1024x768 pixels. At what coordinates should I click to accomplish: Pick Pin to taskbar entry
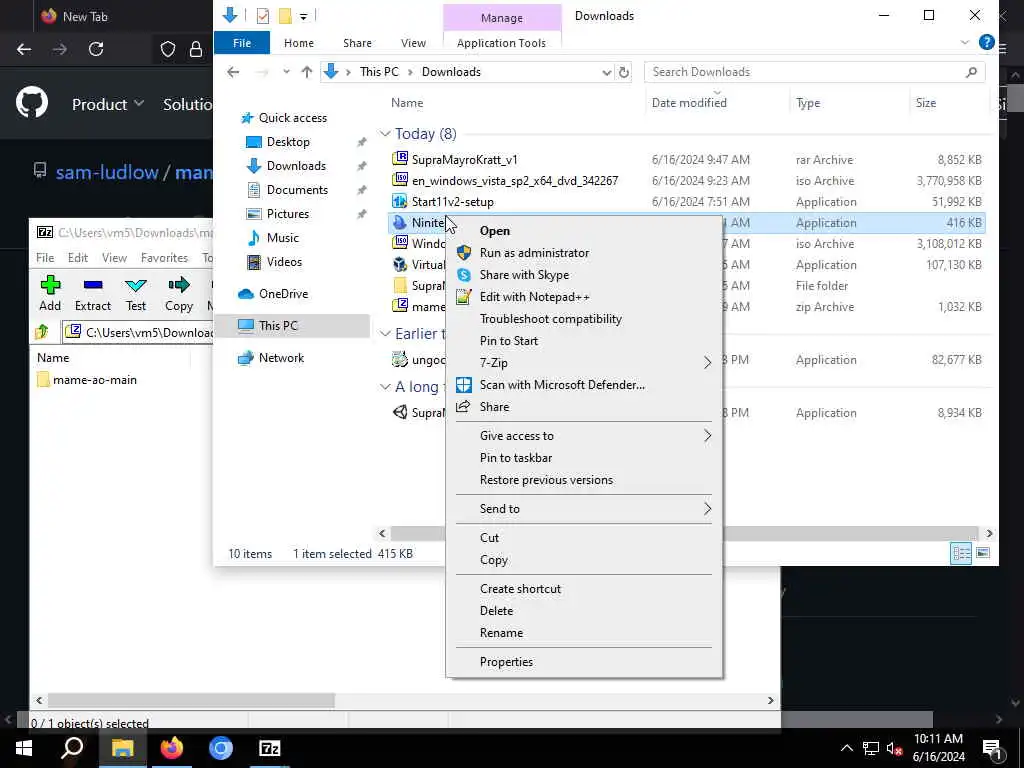click(516, 458)
